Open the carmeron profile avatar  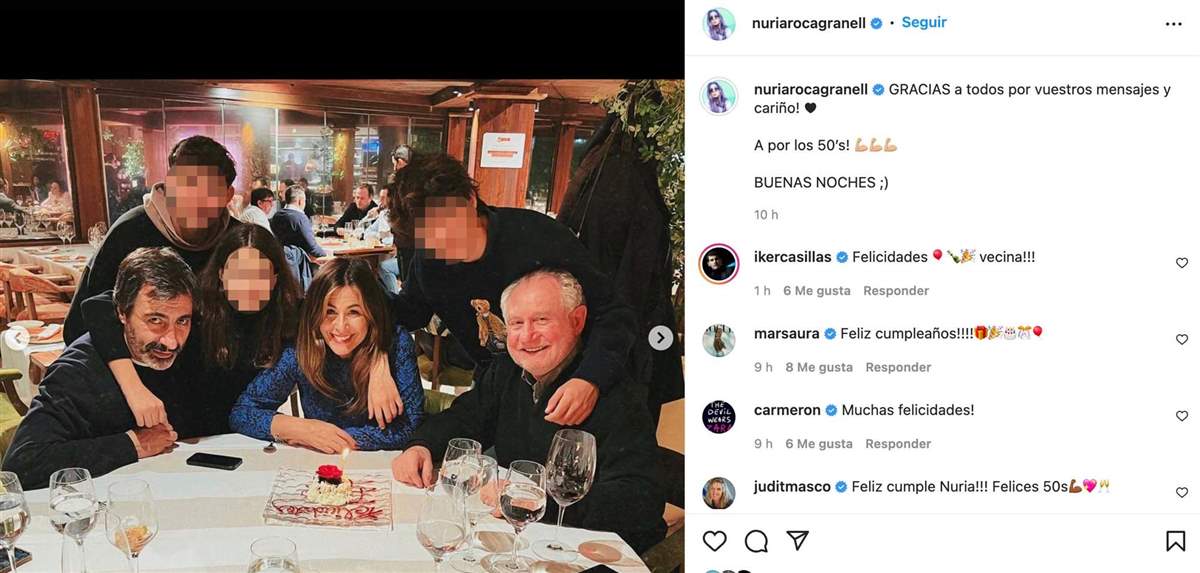click(x=719, y=417)
